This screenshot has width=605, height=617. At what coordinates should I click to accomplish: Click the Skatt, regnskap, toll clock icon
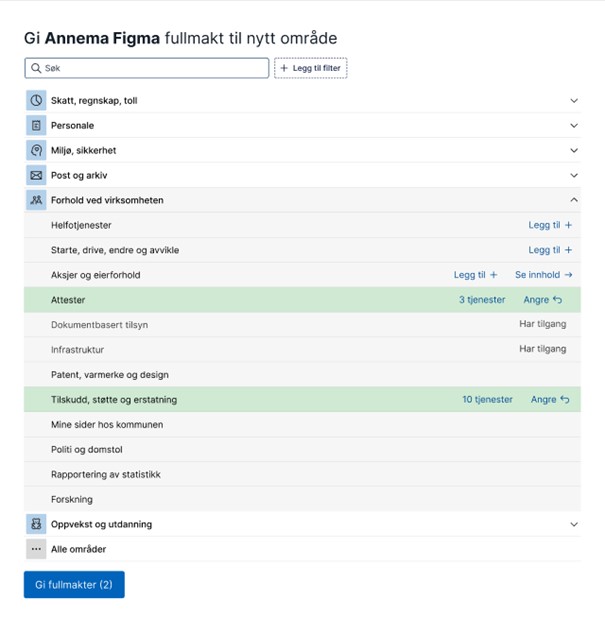36,101
